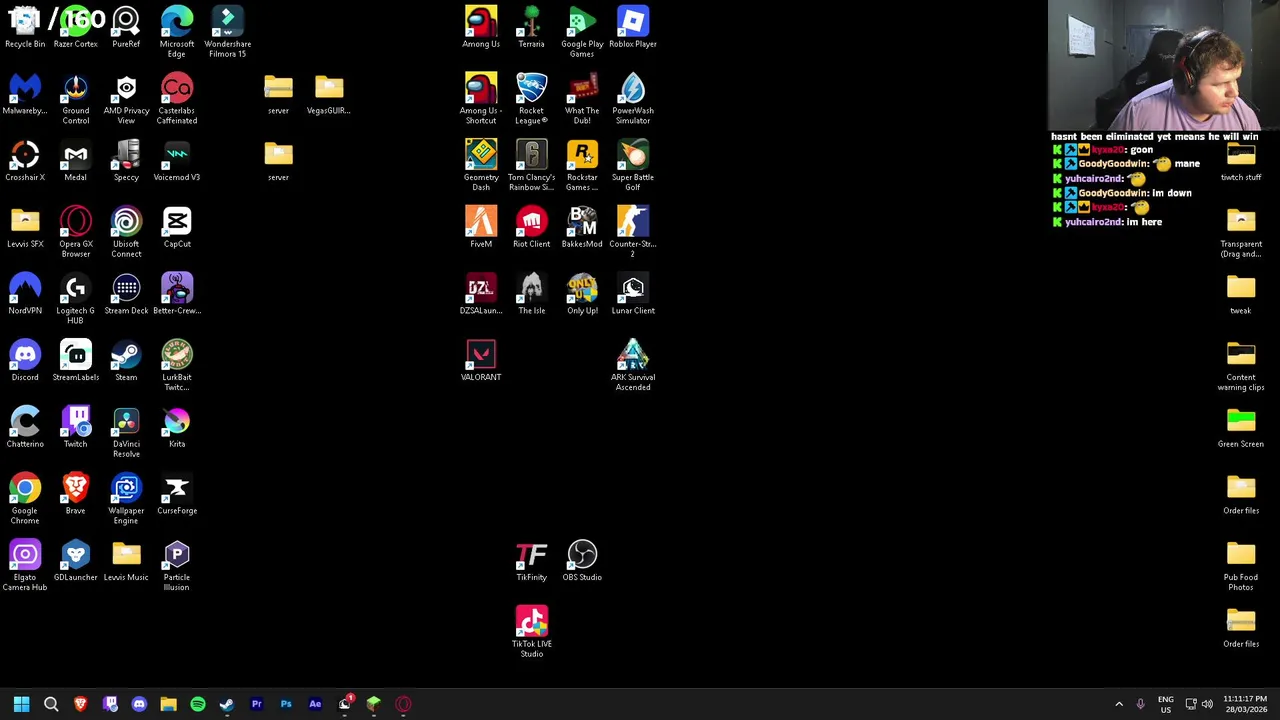The image size is (1280, 720).
Task: Open TikTok LIVE Studio shortcut
Action: [532, 633]
